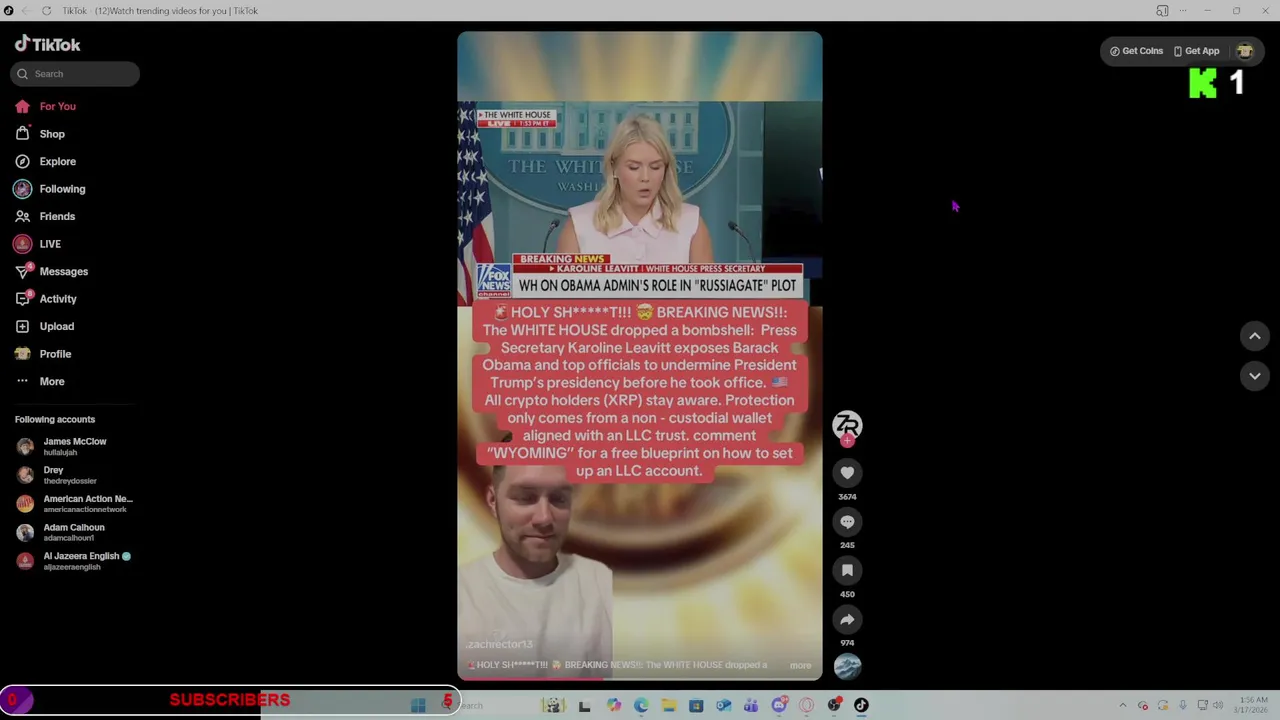The width and height of the screenshot is (1280, 720).
Task: Click the zachrector13 username on video
Action: (x=499, y=645)
